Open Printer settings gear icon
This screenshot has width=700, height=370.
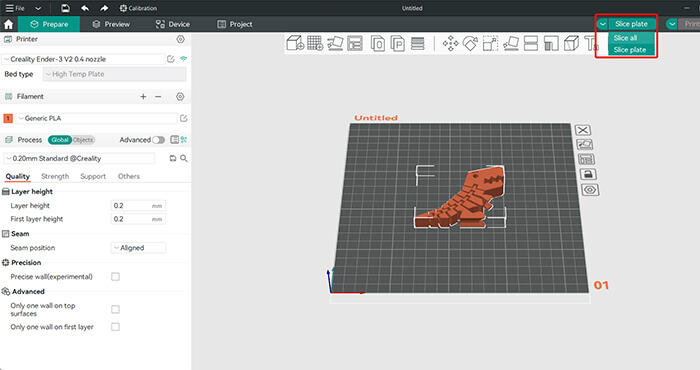click(x=180, y=39)
